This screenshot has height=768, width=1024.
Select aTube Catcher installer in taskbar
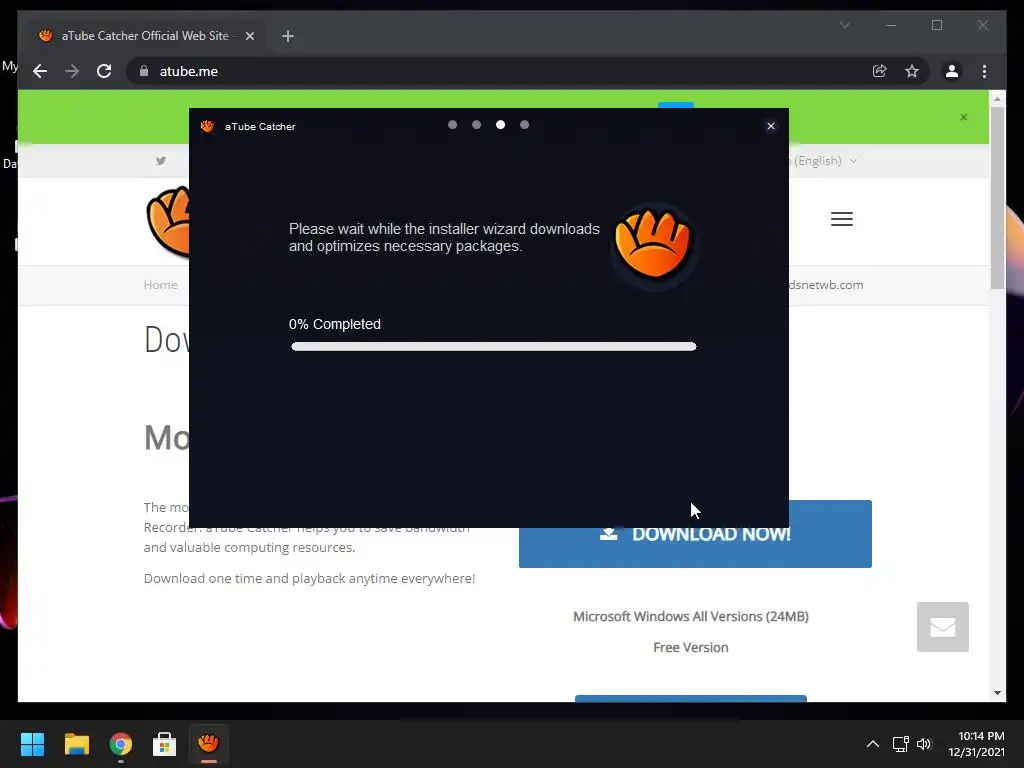208,744
